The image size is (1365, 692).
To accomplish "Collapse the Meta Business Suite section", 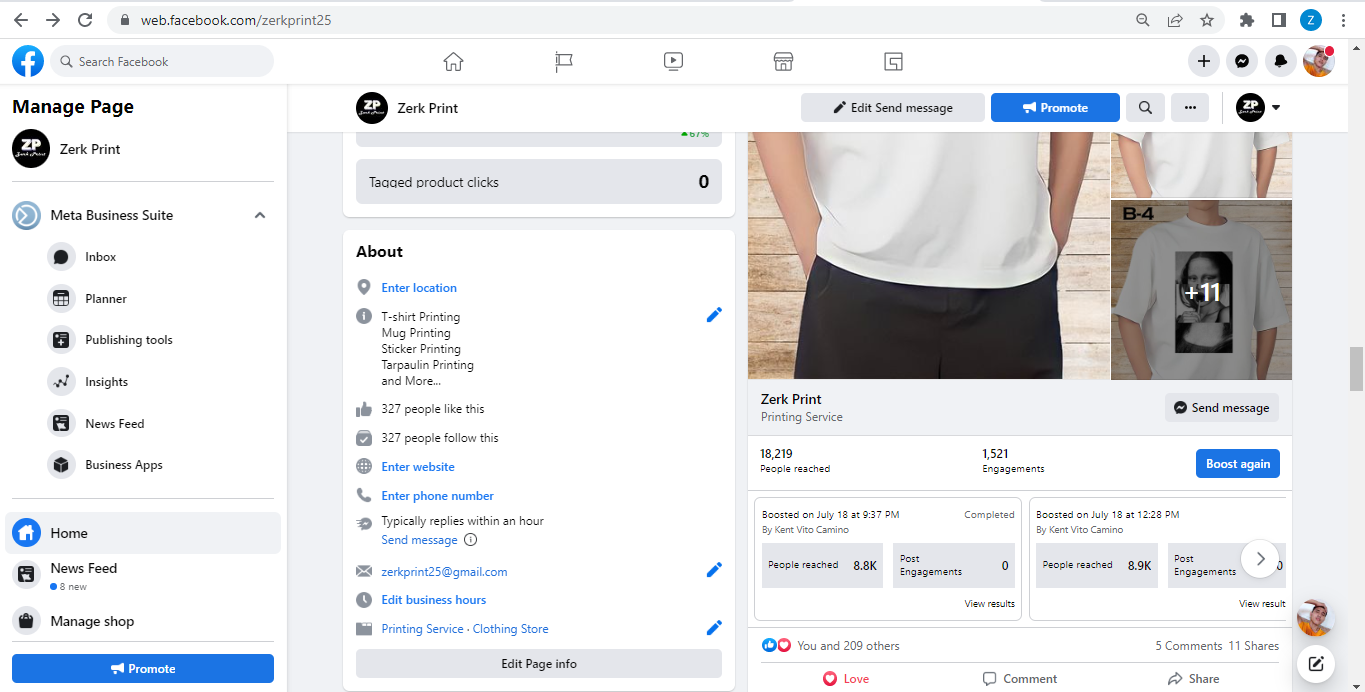I will coord(260,215).
